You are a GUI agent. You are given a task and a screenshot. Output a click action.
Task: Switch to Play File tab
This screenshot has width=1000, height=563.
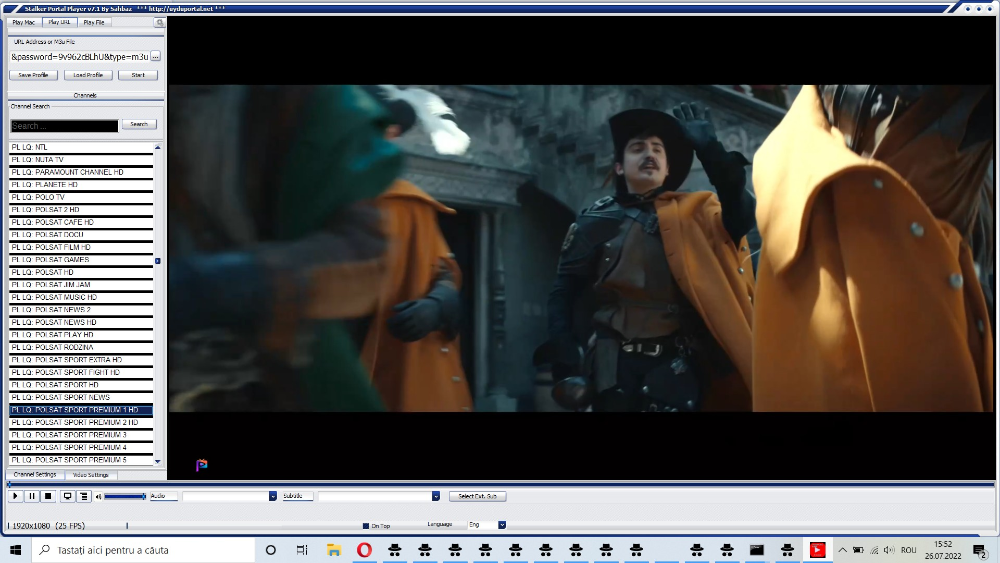(94, 22)
